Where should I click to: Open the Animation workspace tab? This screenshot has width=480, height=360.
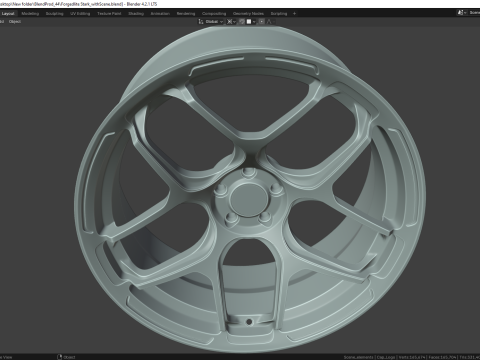click(160, 14)
